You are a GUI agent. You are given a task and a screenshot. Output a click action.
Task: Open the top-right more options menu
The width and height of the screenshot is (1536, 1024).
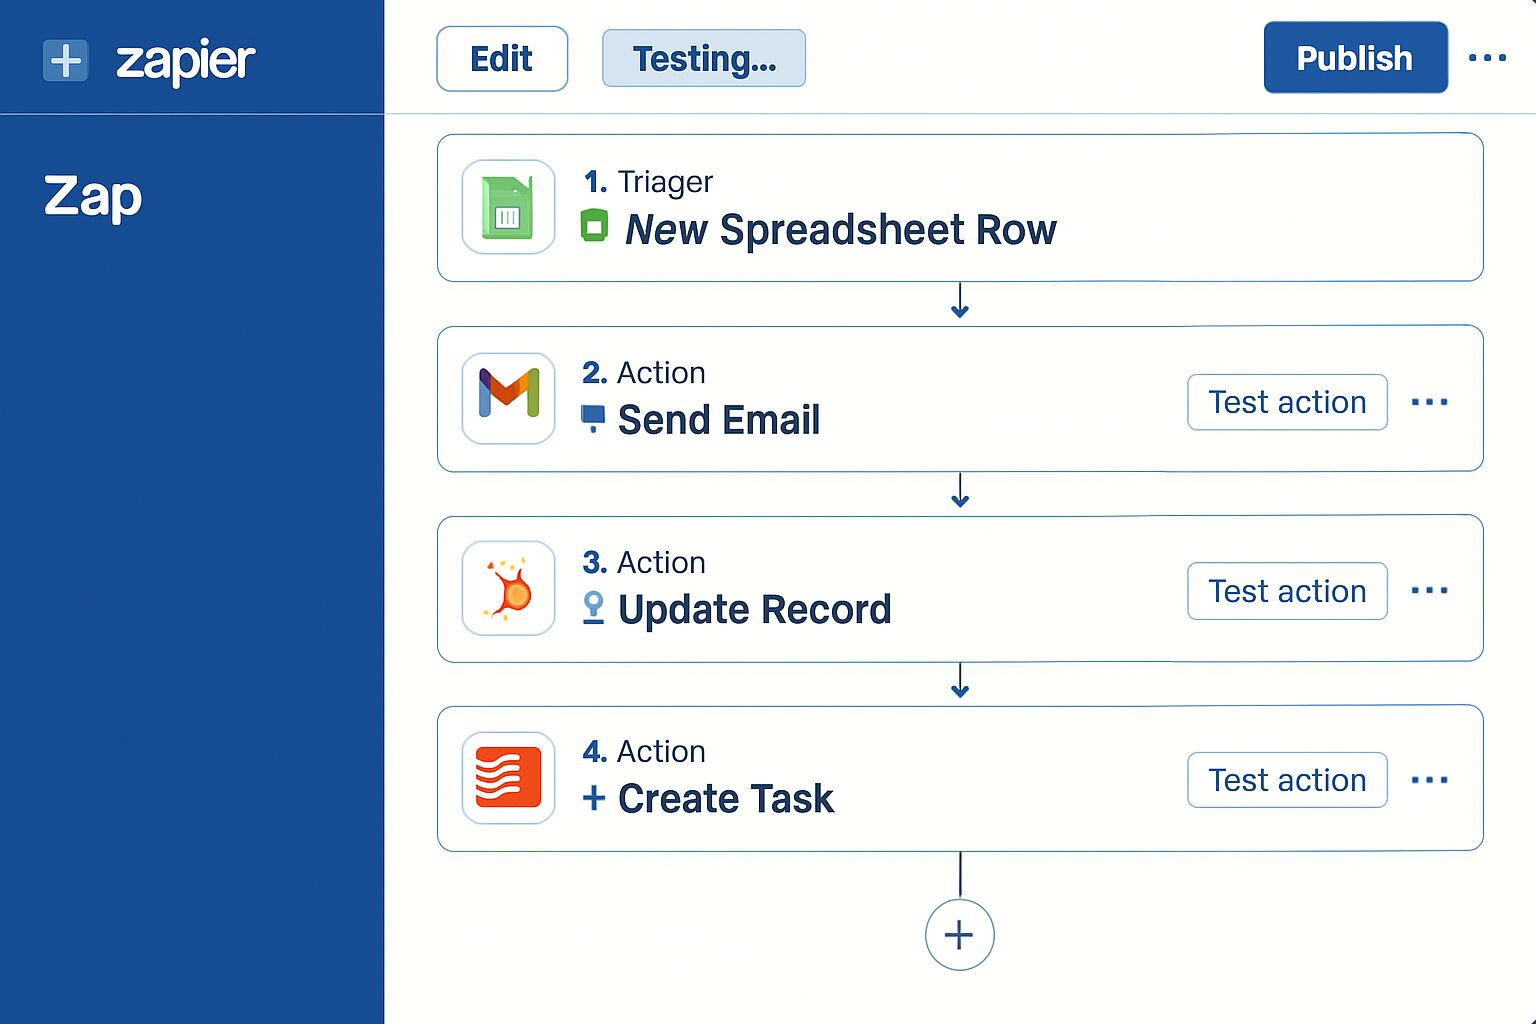point(1487,58)
